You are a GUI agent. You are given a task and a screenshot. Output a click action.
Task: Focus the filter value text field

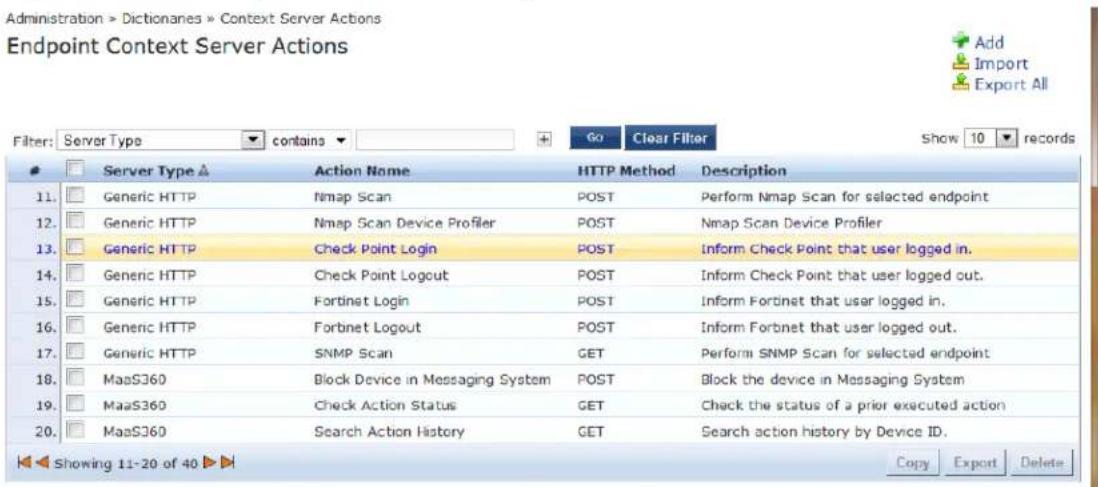point(435,139)
